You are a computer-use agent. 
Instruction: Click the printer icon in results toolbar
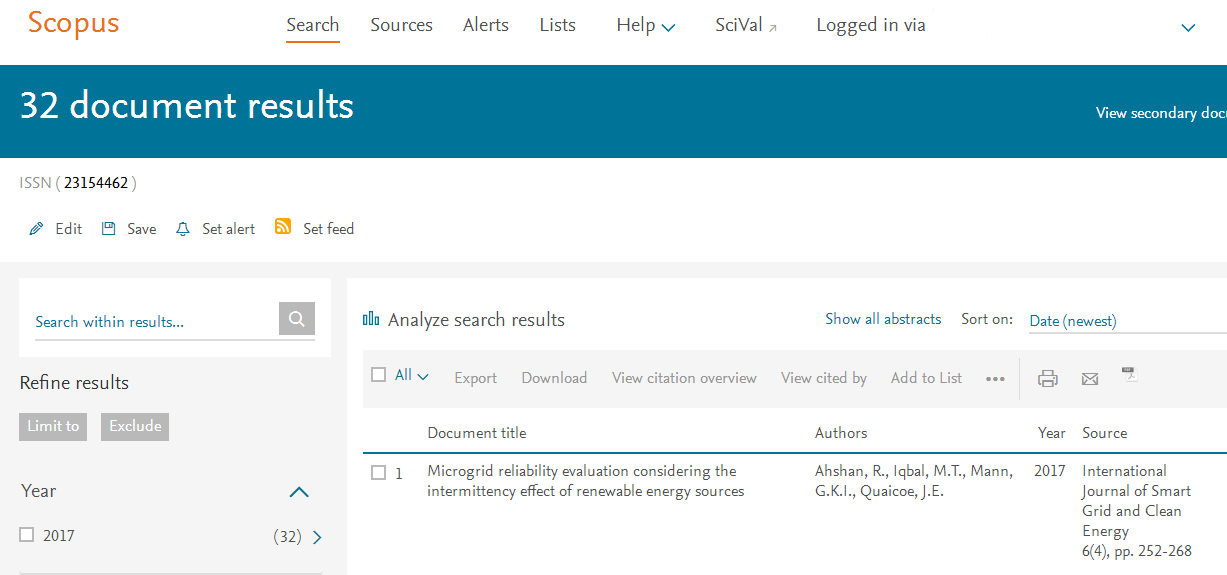pos(1048,378)
